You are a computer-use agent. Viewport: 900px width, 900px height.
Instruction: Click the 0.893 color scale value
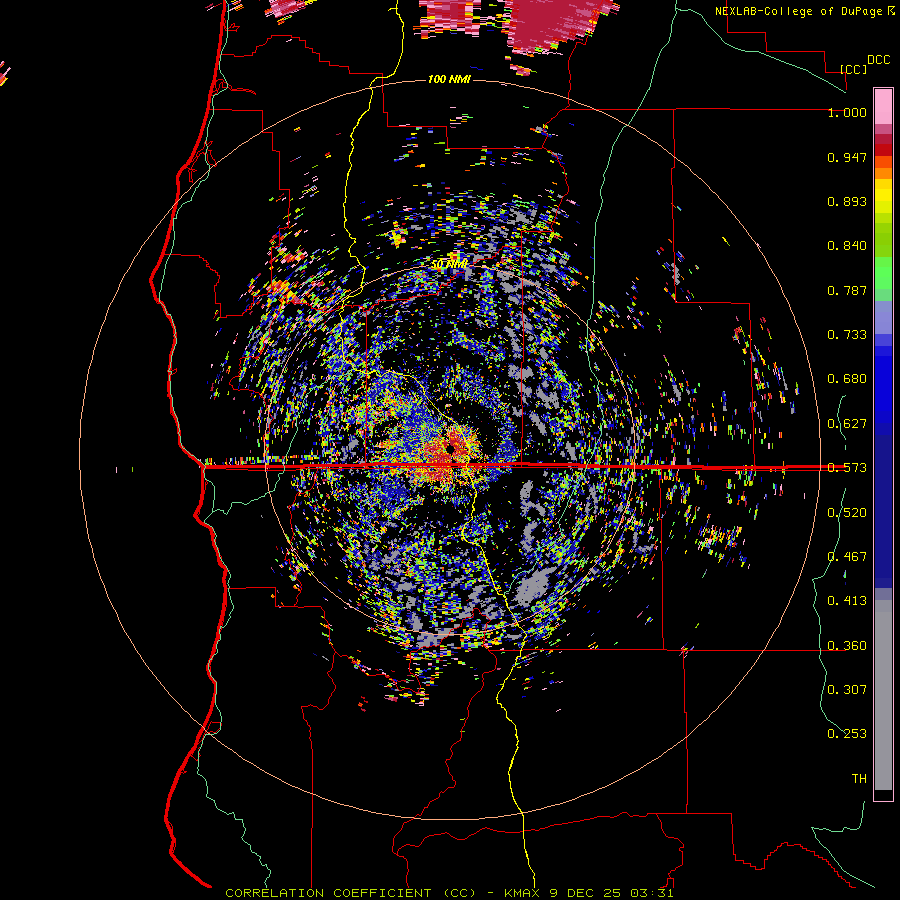[x=847, y=201]
